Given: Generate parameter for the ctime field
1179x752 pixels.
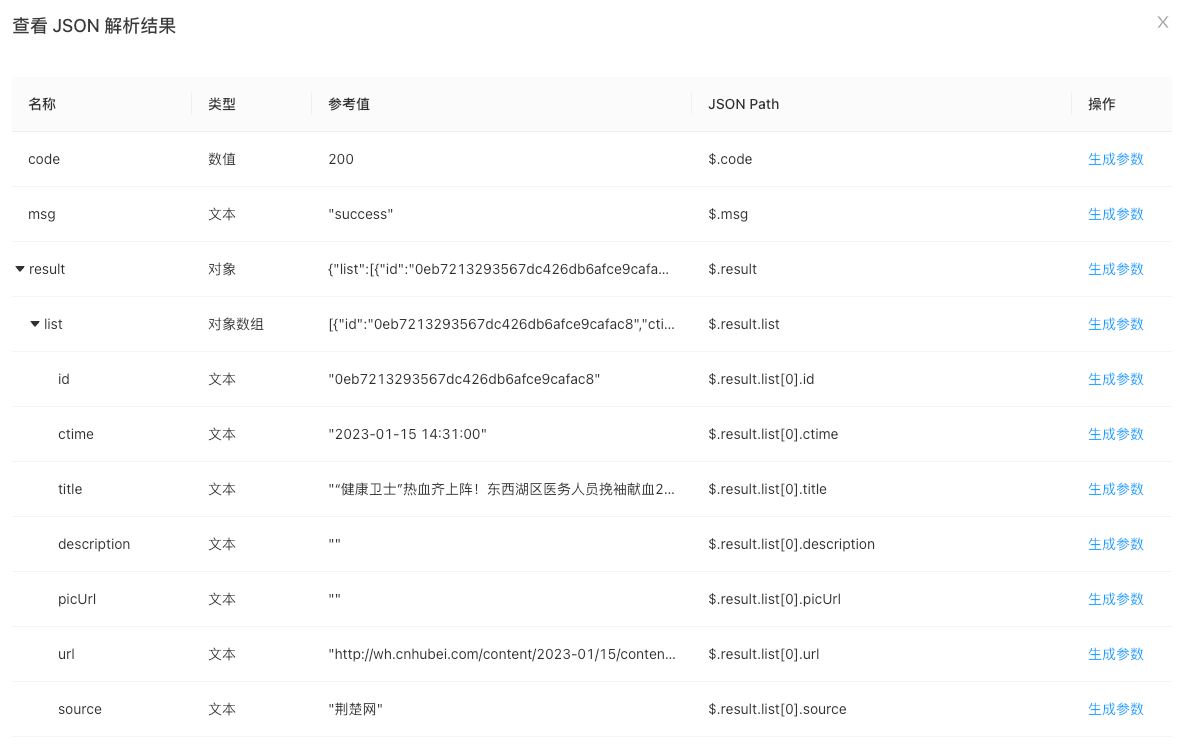Looking at the screenshot, I should point(1115,434).
